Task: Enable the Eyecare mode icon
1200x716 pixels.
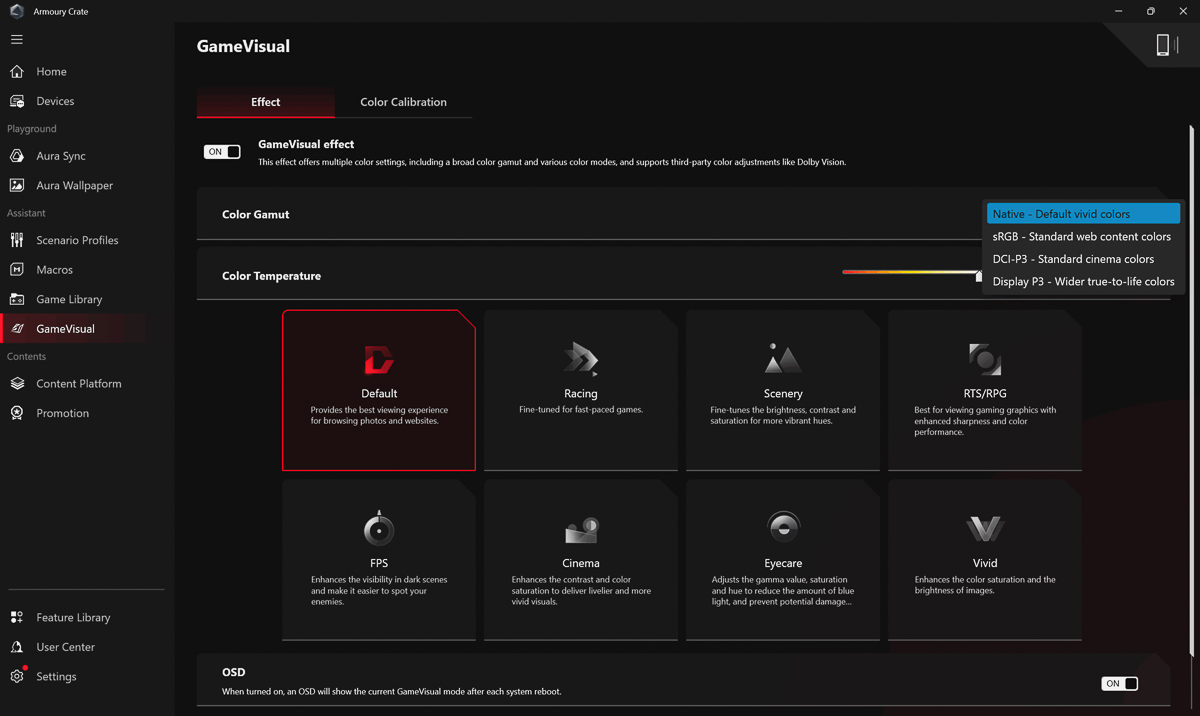Action: click(x=783, y=527)
